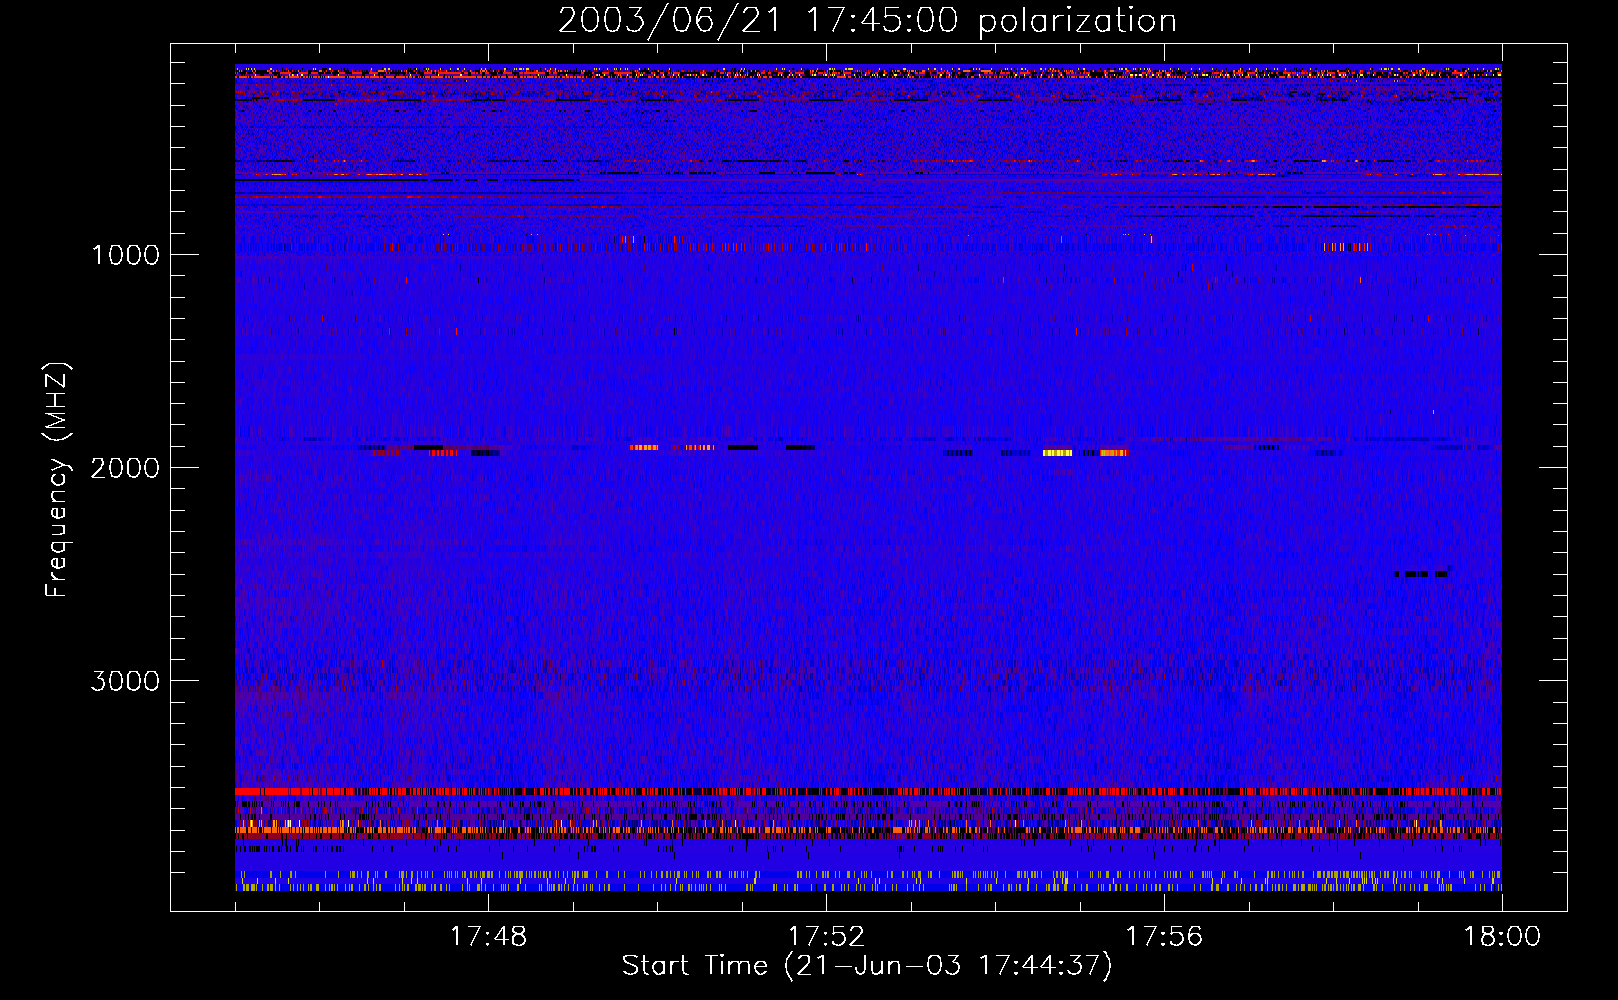Click the plot title '2003/06/21 17:45:00 polarization'
1618x1000 pixels.
867,21
